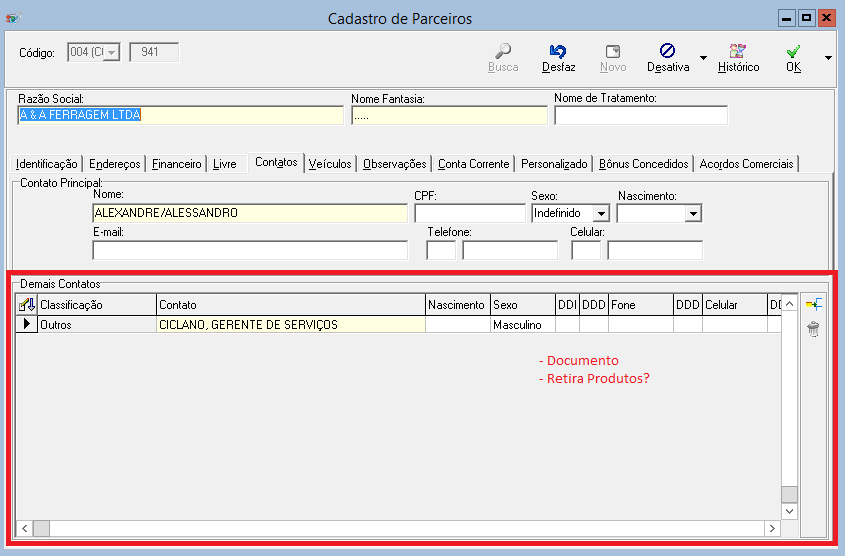Click the Fone column header
Viewport: 845px width, 556px height.
click(641, 305)
